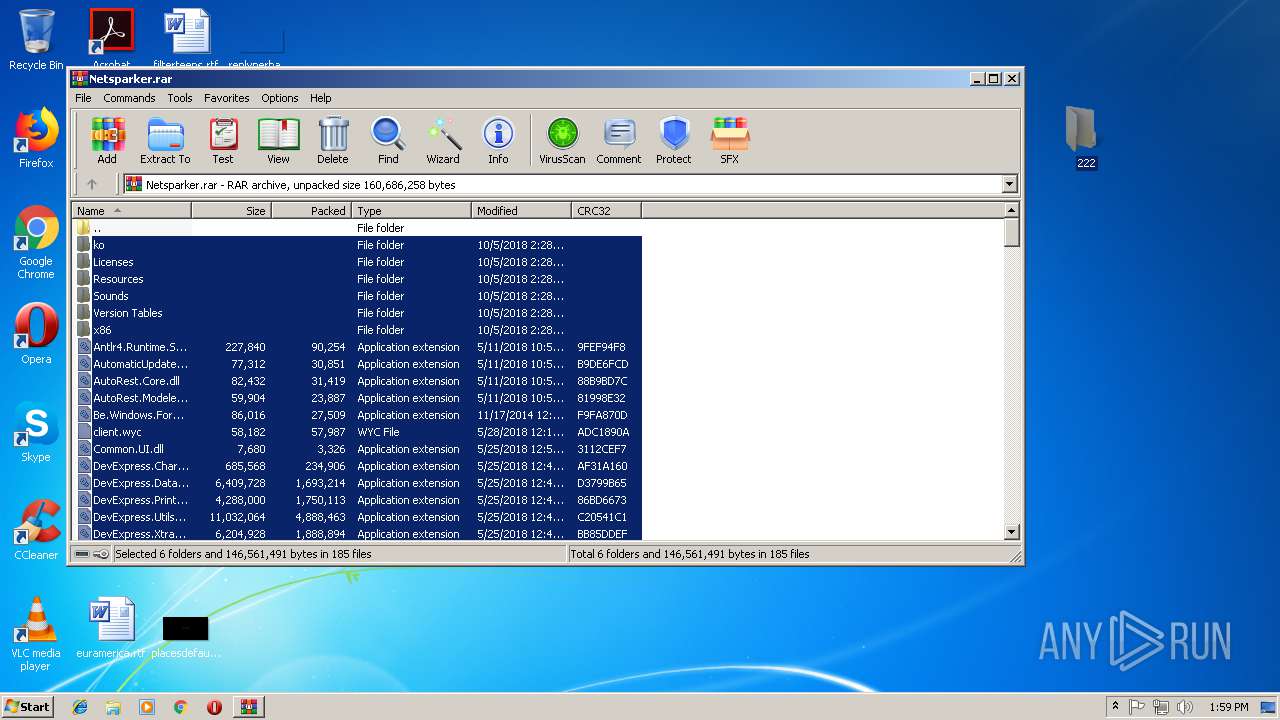
Task: Open the CCleaner desktop shortcut
Action: click(x=36, y=530)
